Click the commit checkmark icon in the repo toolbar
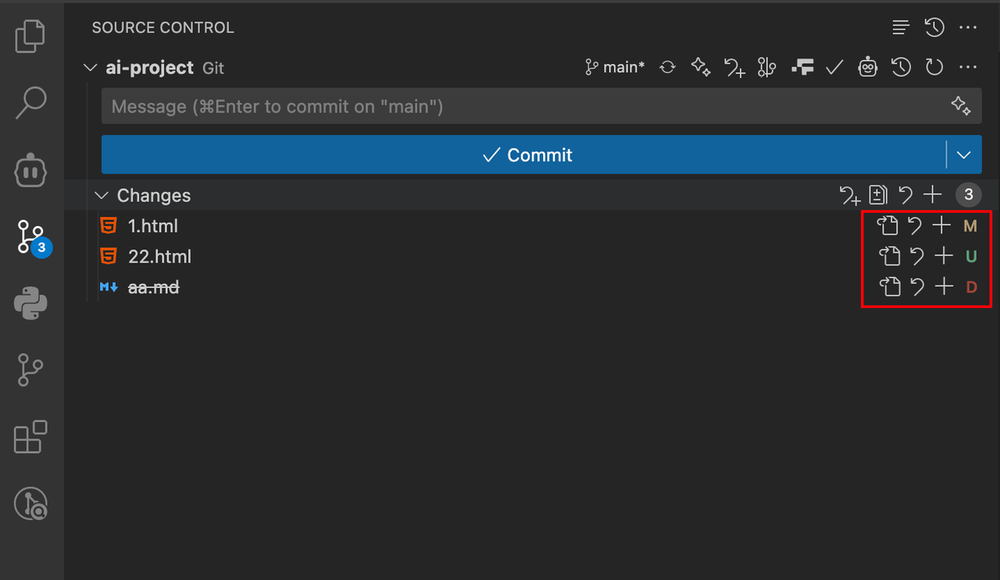 point(834,67)
